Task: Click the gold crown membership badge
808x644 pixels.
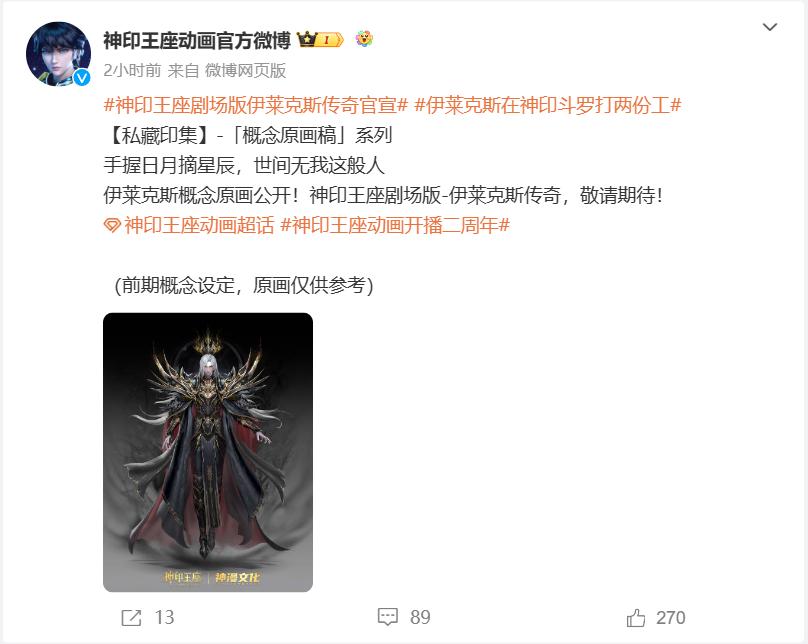Action: [320, 40]
